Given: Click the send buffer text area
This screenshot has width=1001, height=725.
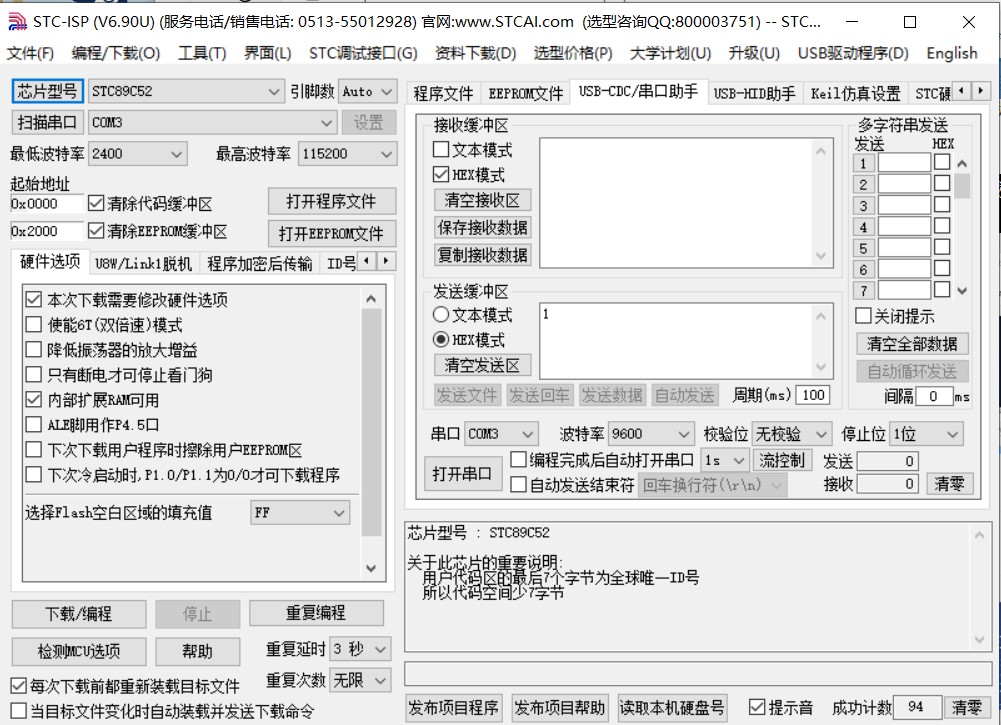Looking at the screenshot, I should 677,341.
